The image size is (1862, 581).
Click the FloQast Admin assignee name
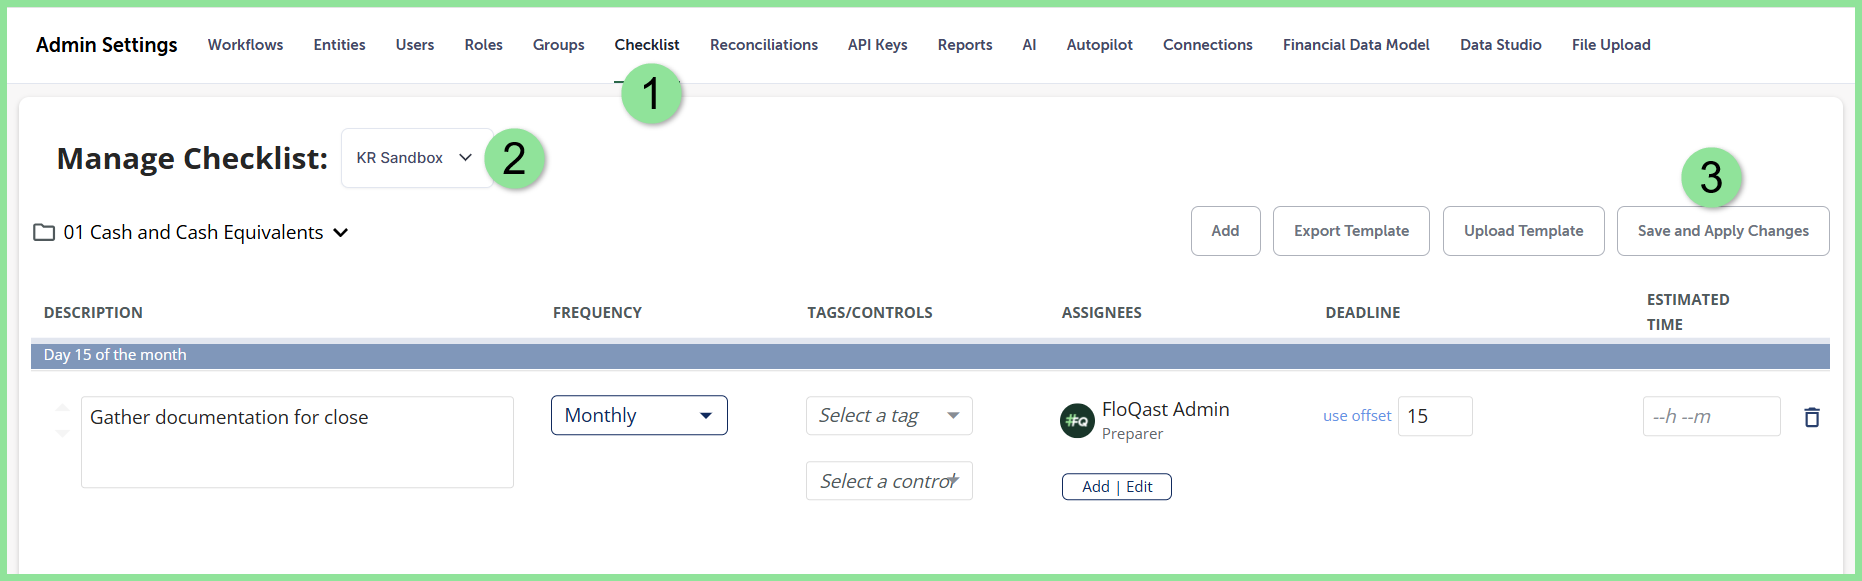tap(1165, 409)
